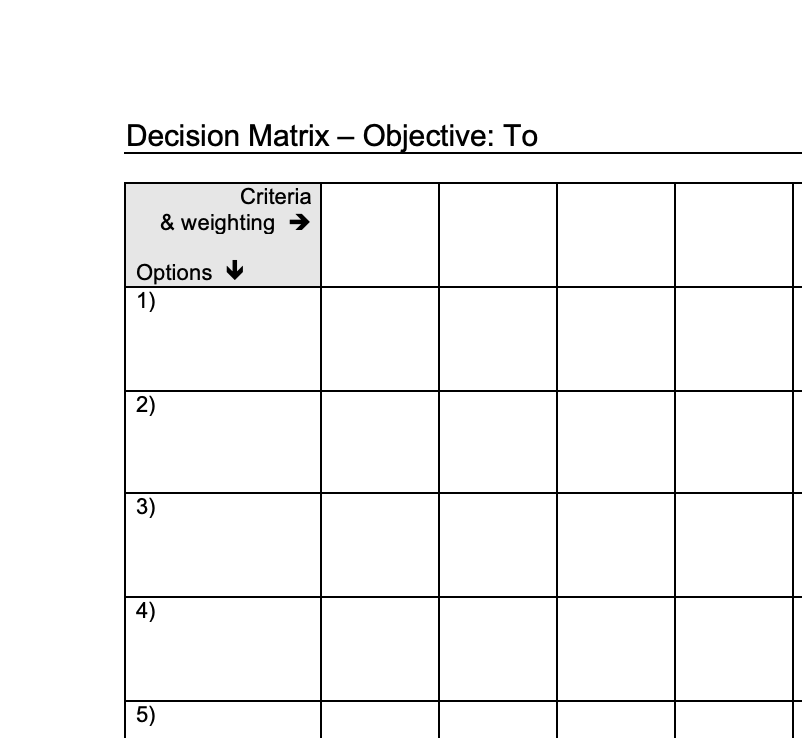Click the right arrow beside "& weighting"
802x738 pixels.
pyautogui.click(x=298, y=223)
